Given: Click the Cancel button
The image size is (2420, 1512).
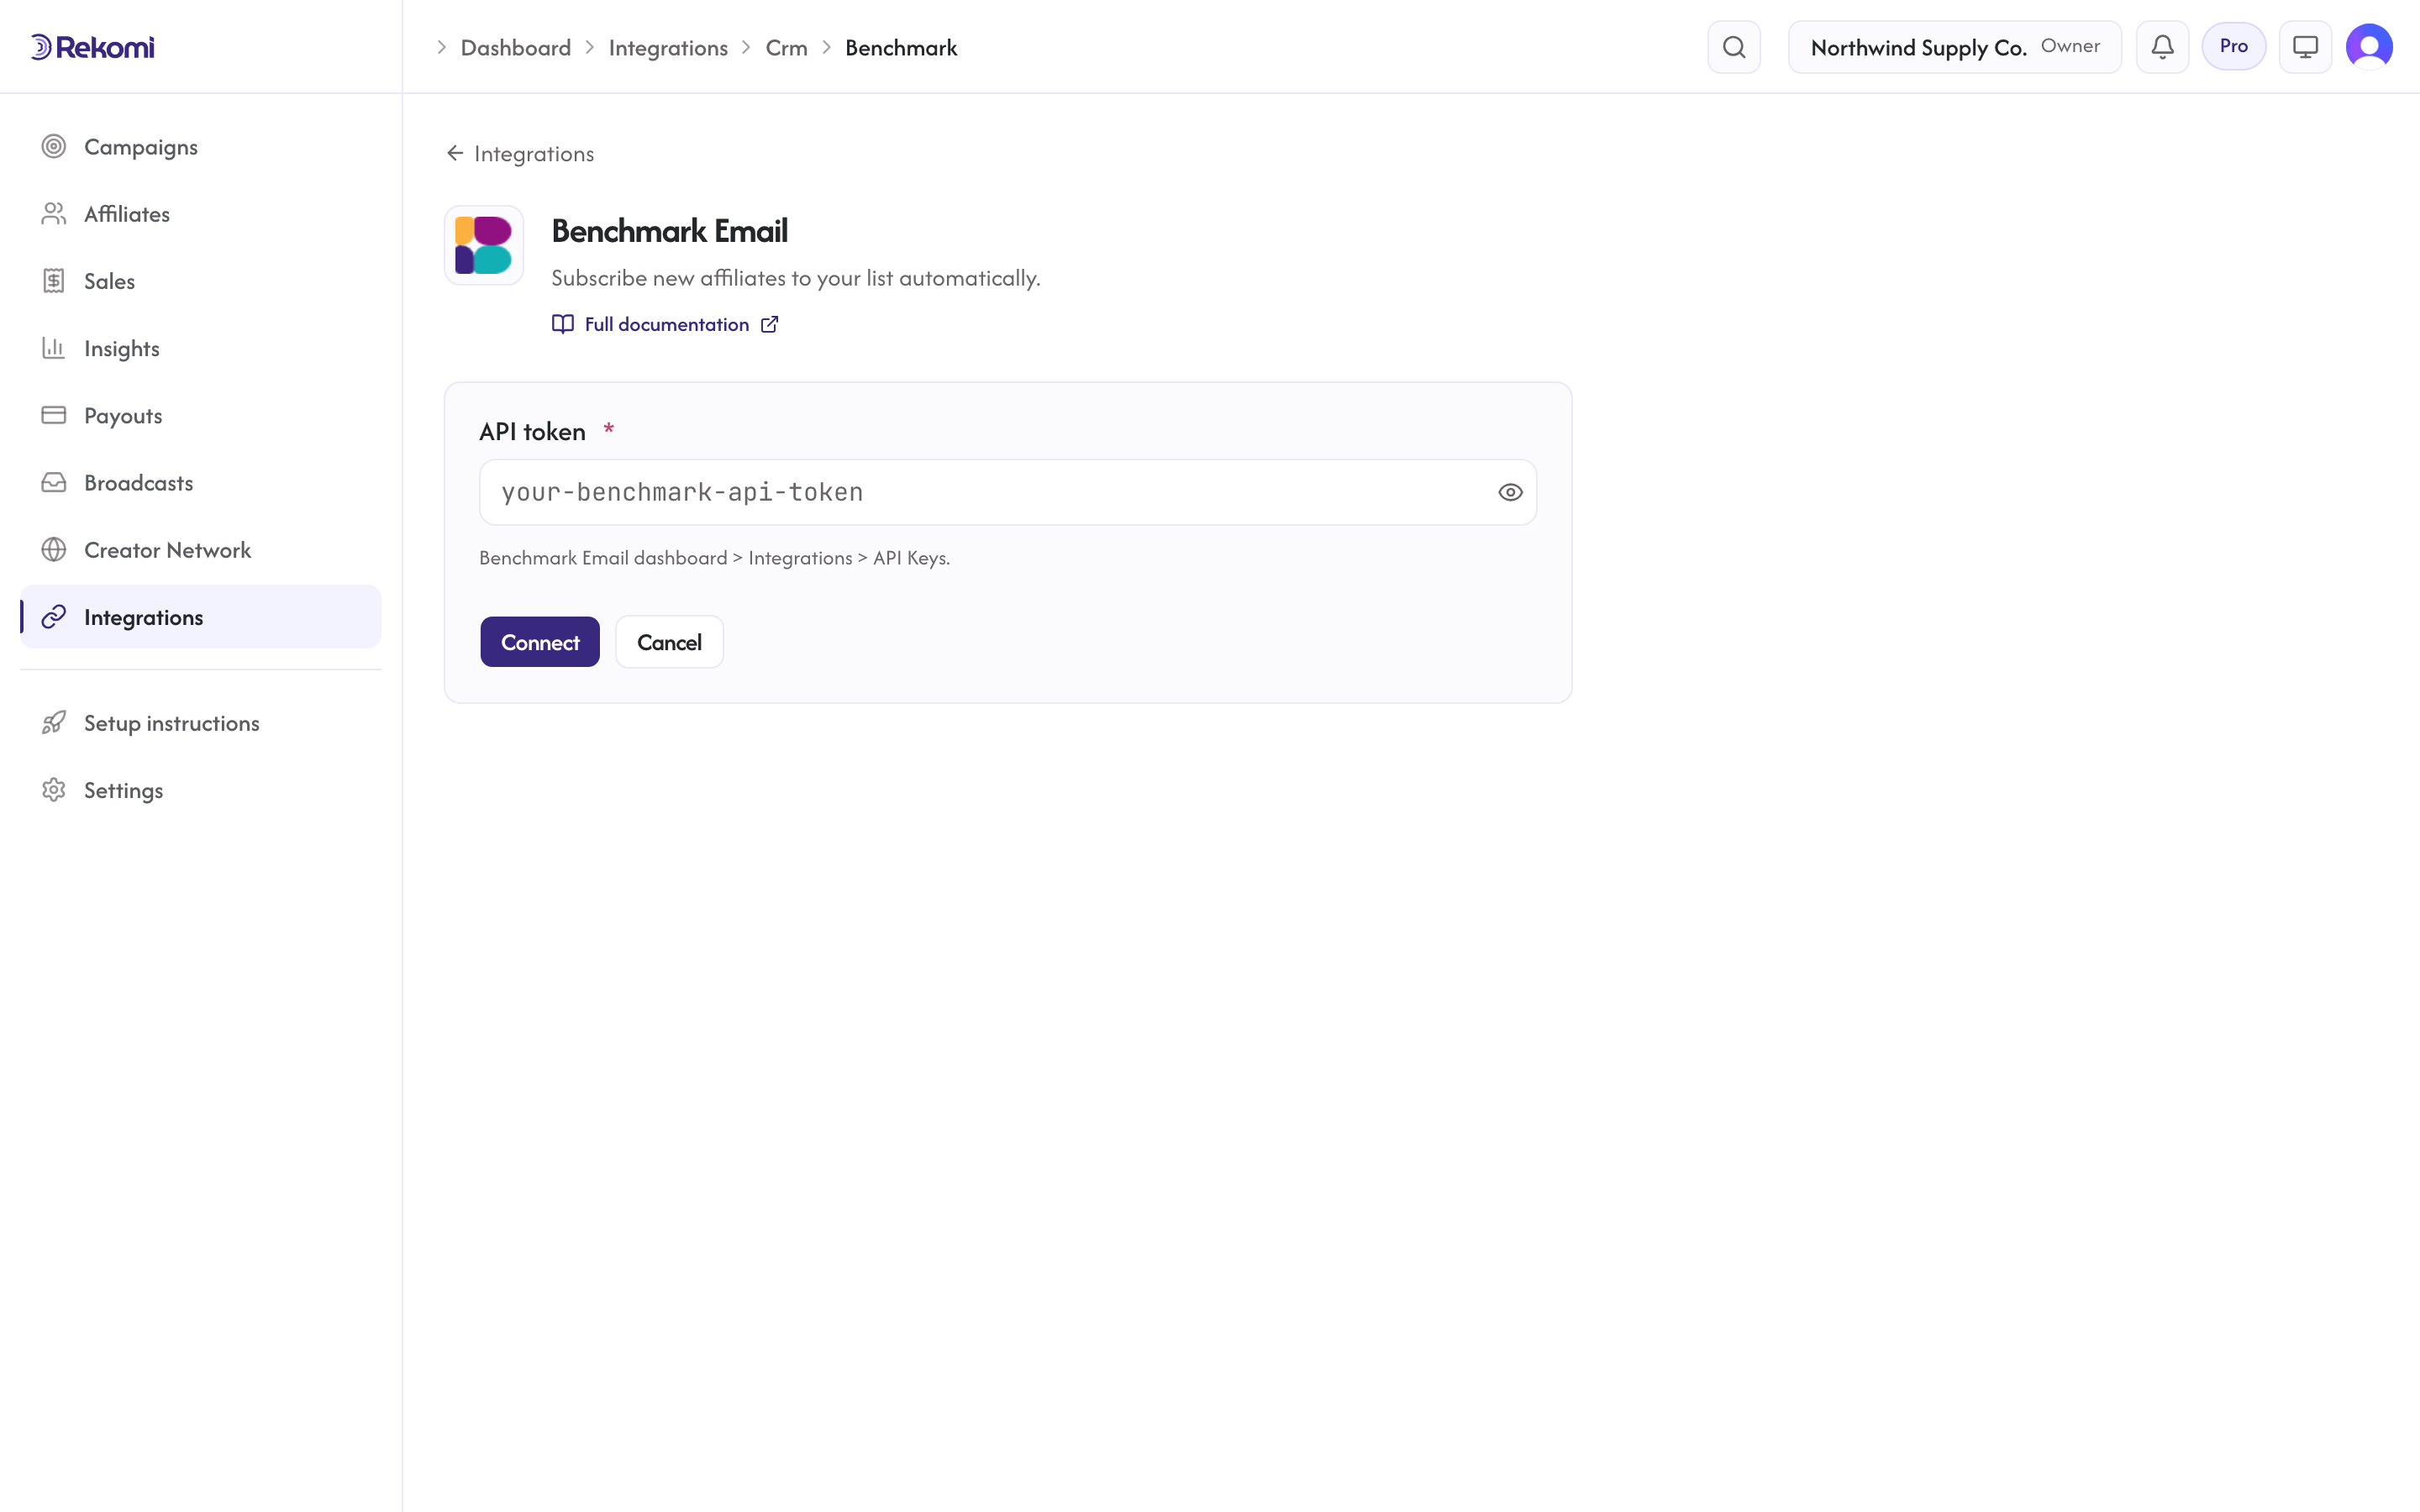Looking at the screenshot, I should tap(669, 642).
